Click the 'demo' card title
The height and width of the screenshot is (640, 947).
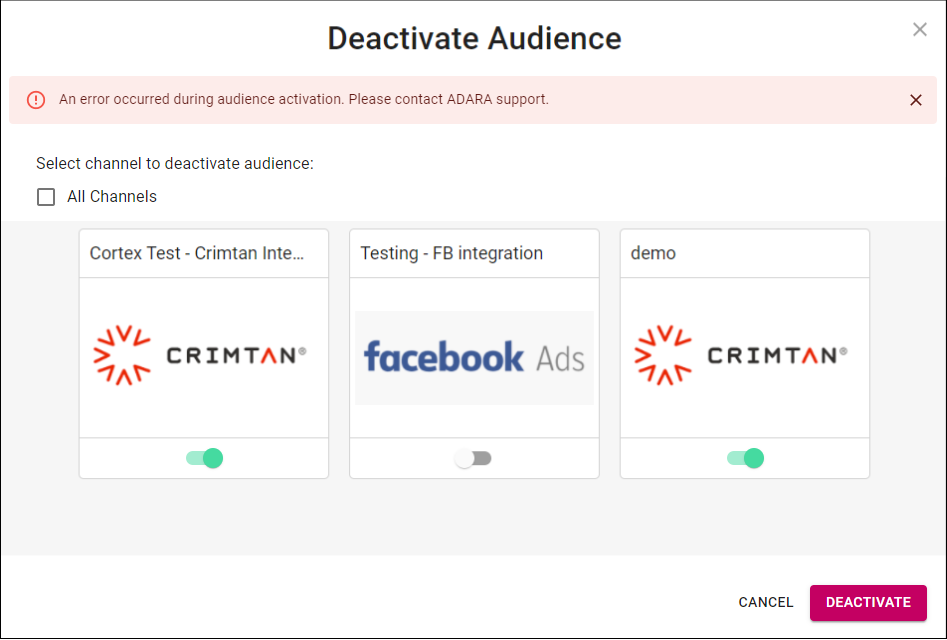pyautogui.click(x=653, y=253)
